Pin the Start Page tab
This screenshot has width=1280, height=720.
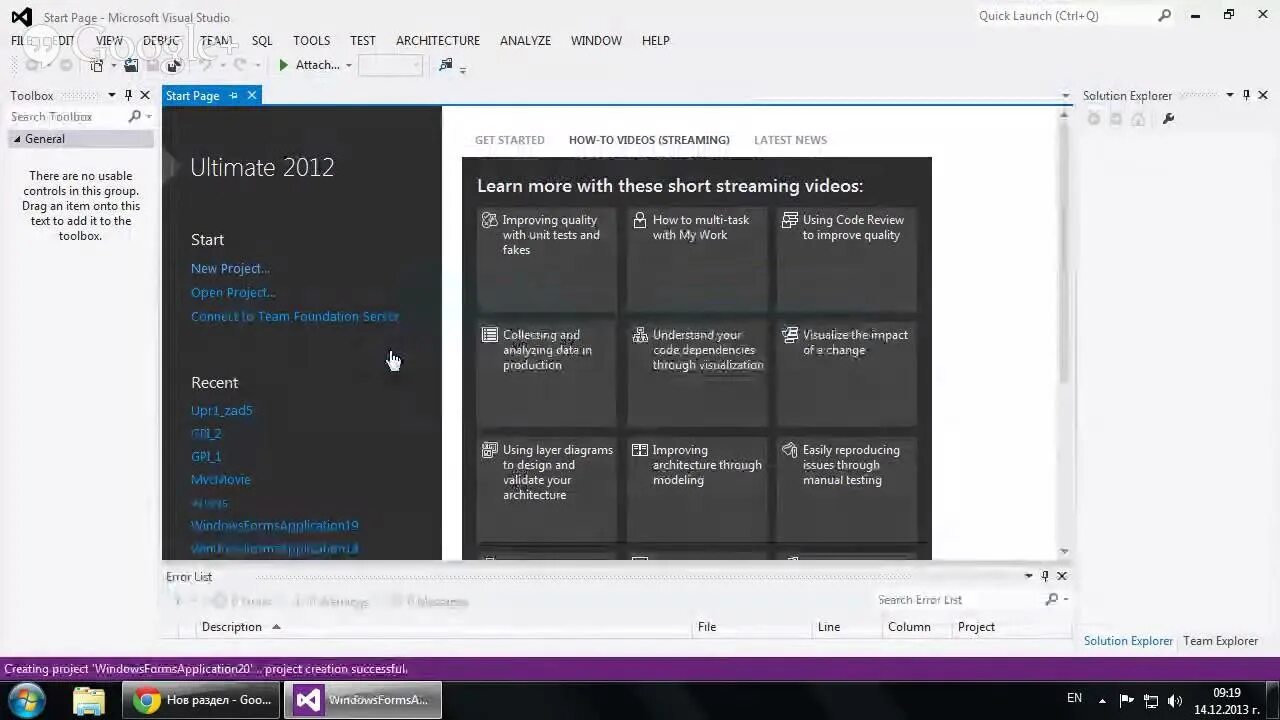click(x=233, y=96)
